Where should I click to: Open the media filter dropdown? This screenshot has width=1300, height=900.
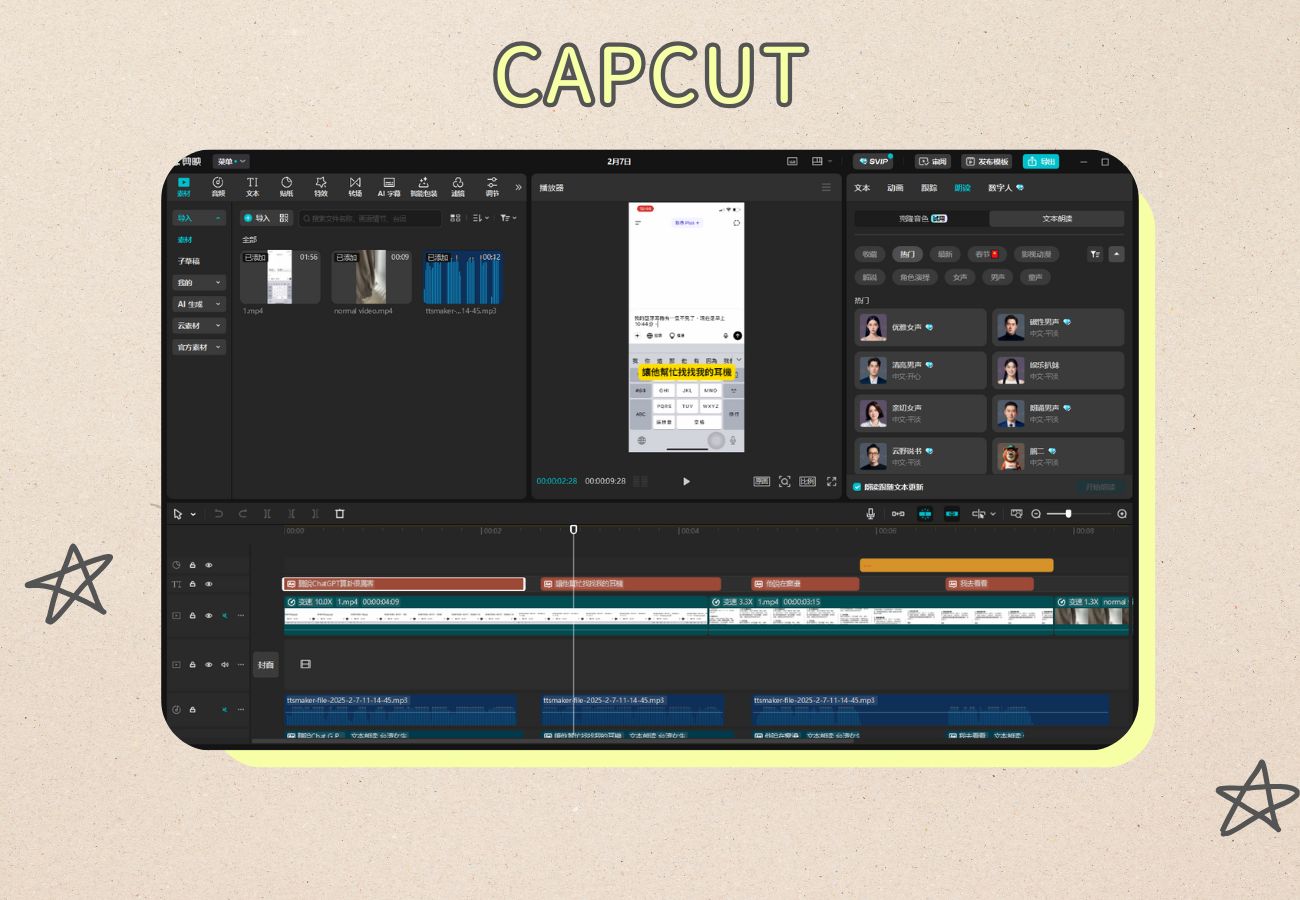pos(508,218)
